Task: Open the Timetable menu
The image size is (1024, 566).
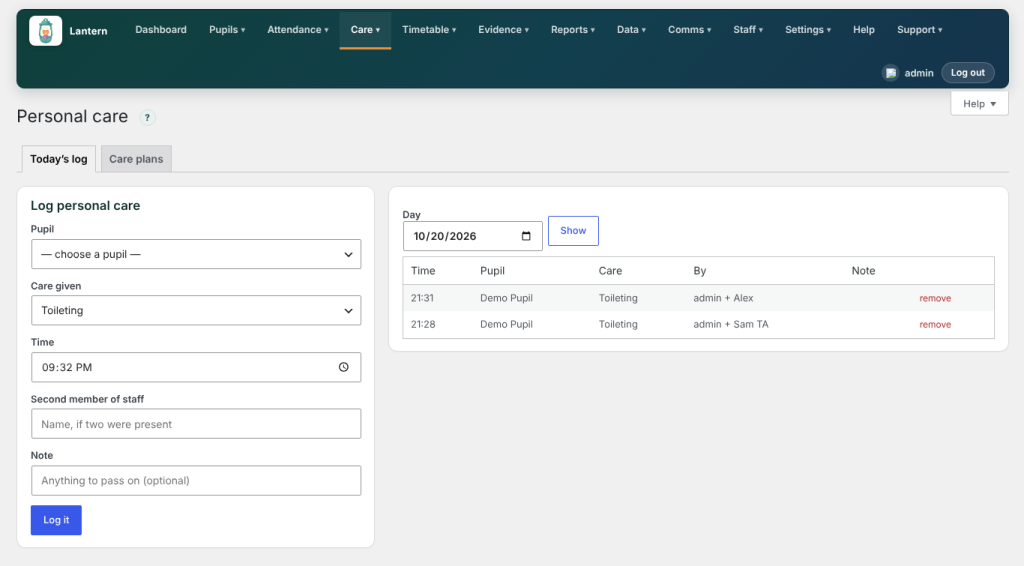Action: point(429,29)
